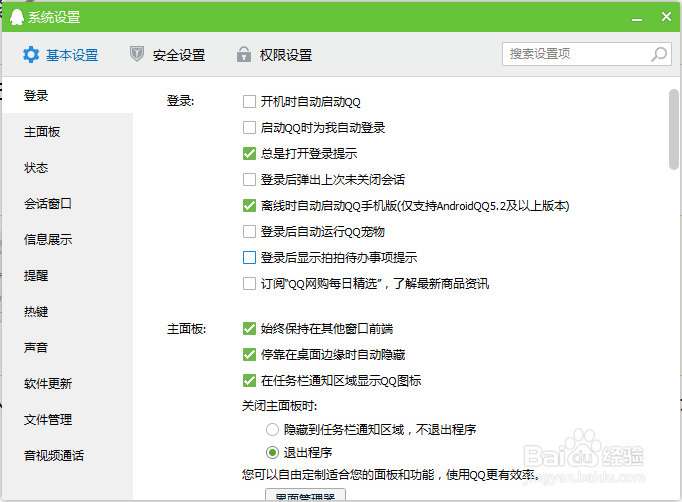Select 状态 in the sidebar
This screenshot has height=502, width=682.
(x=67, y=167)
